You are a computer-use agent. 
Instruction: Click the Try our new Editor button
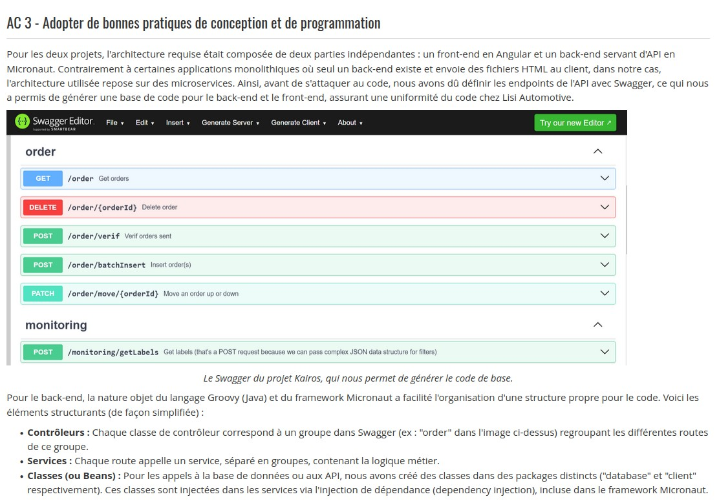pos(575,123)
